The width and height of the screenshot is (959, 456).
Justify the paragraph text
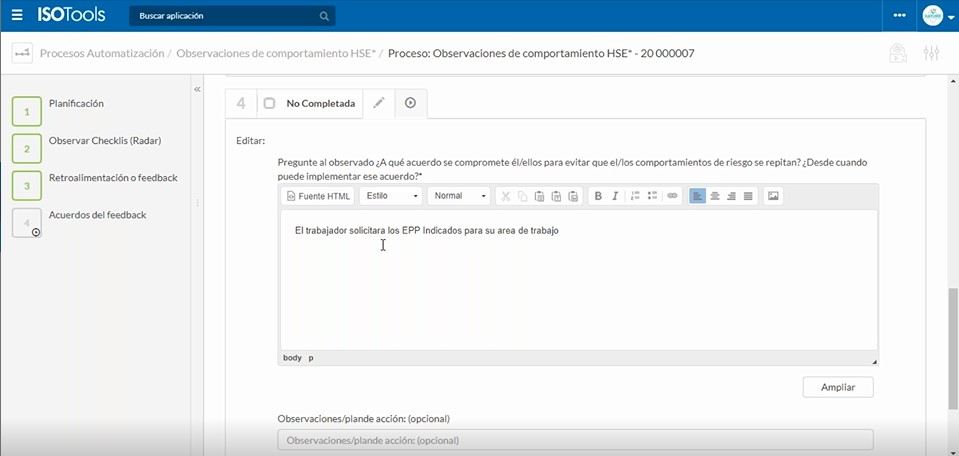[748, 196]
